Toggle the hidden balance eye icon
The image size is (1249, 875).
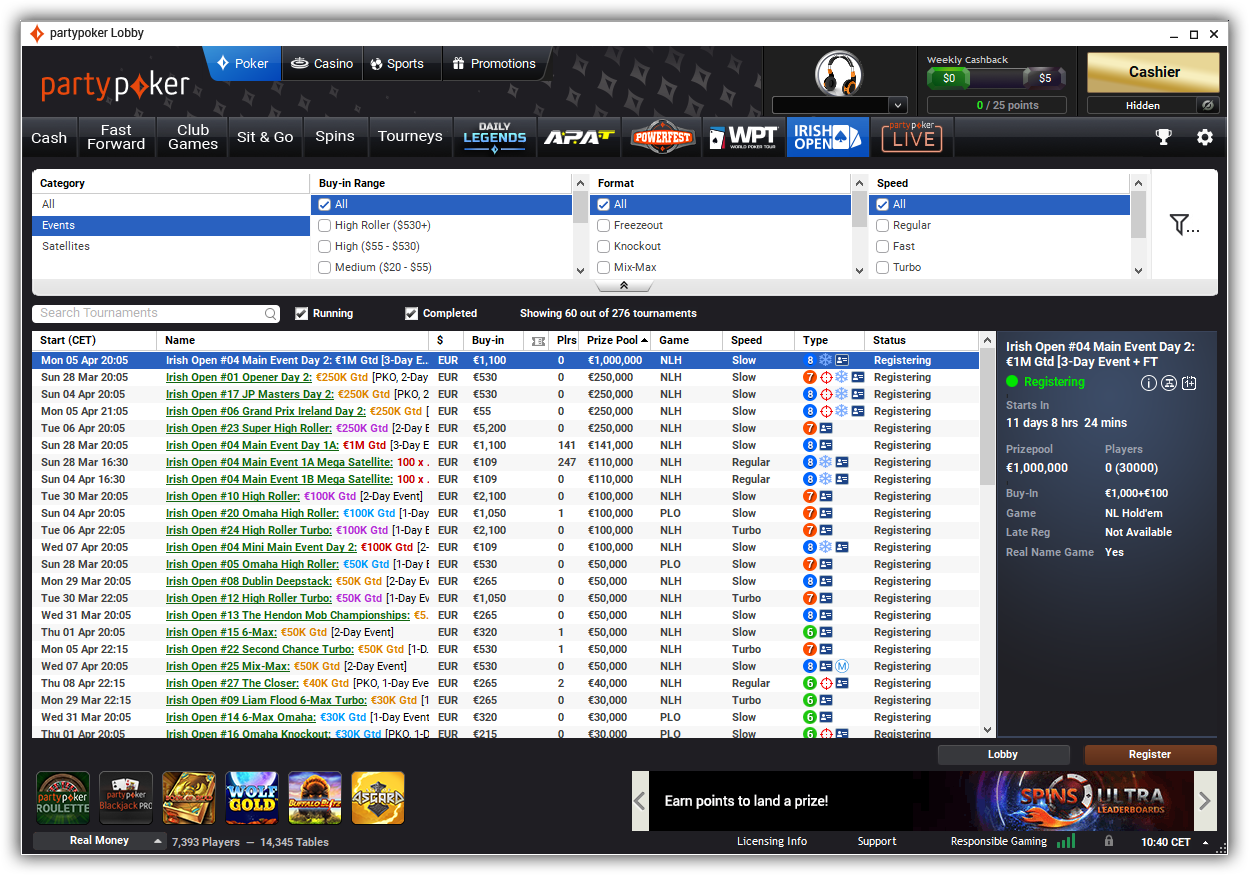(x=1208, y=105)
